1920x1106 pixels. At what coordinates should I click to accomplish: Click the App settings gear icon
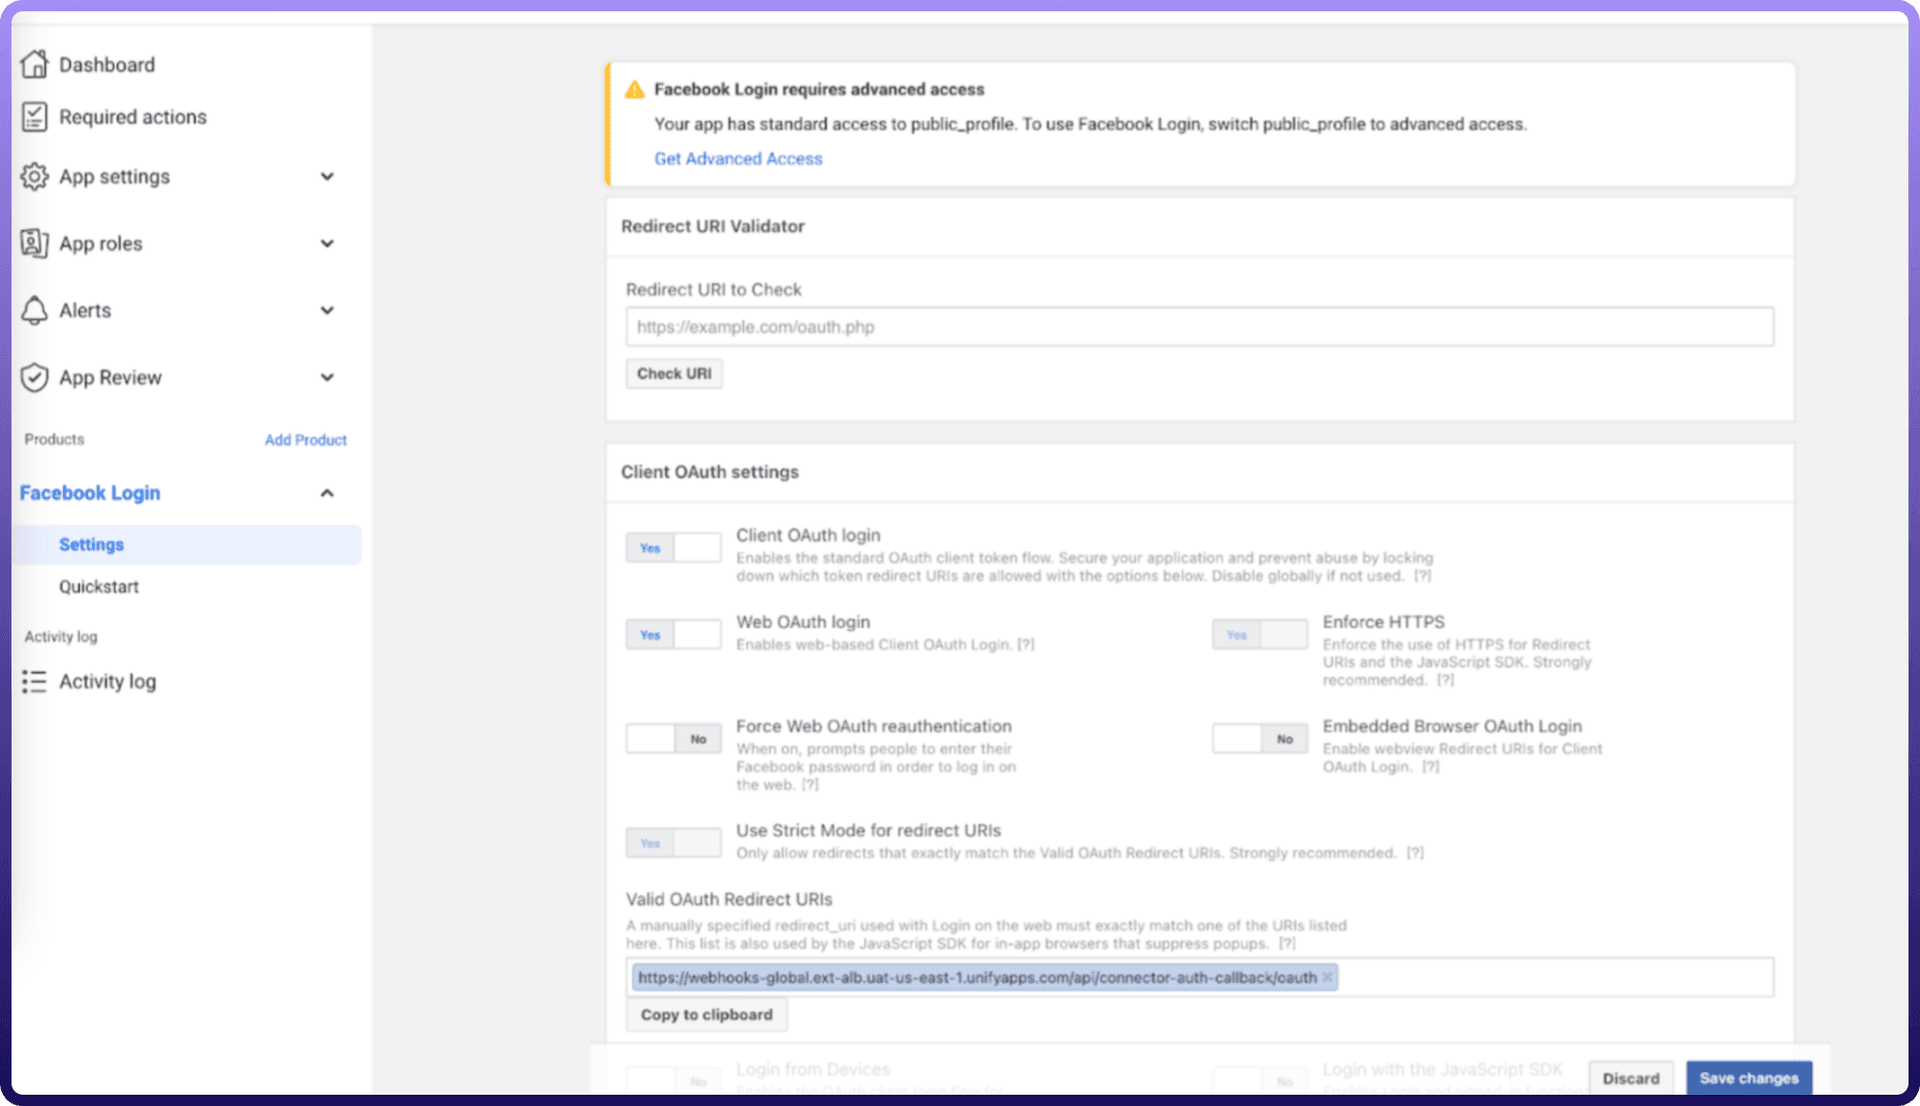coord(34,177)
